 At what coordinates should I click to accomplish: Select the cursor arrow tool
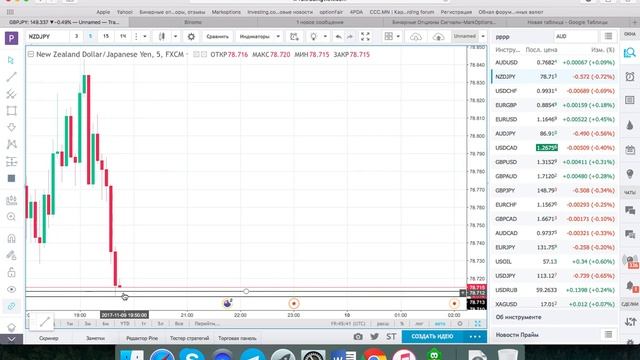[x=11, y=60]
